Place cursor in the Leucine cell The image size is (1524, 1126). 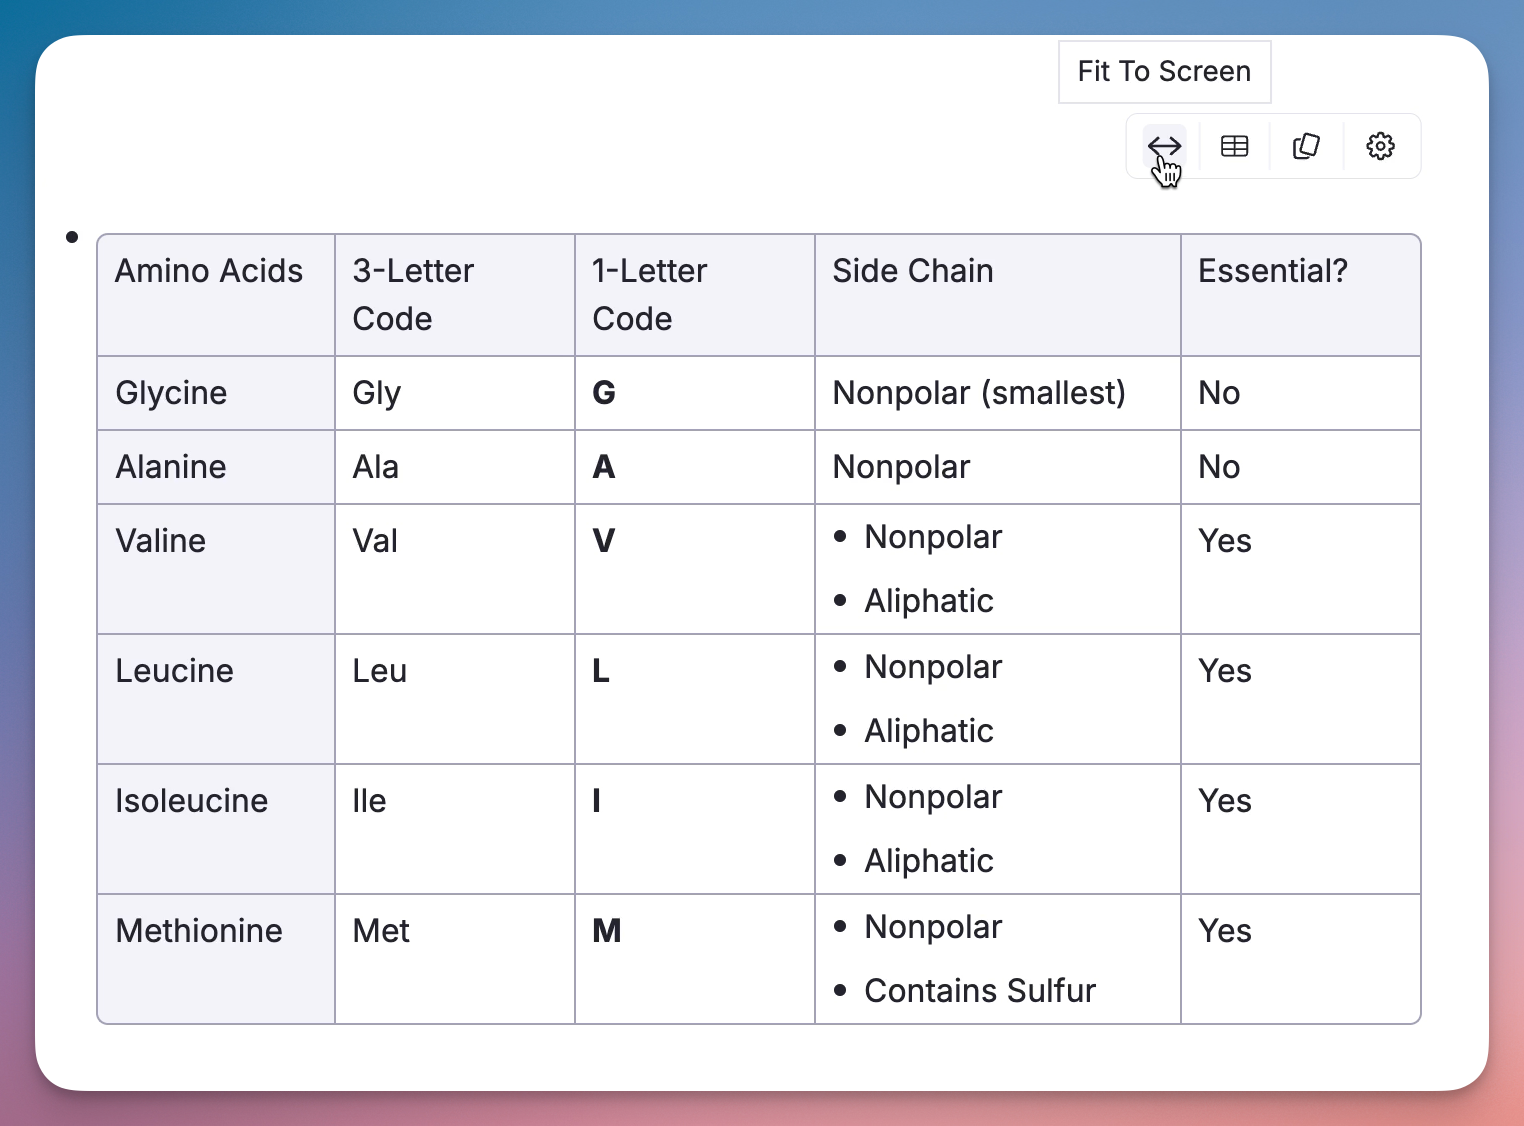point(174,671)
